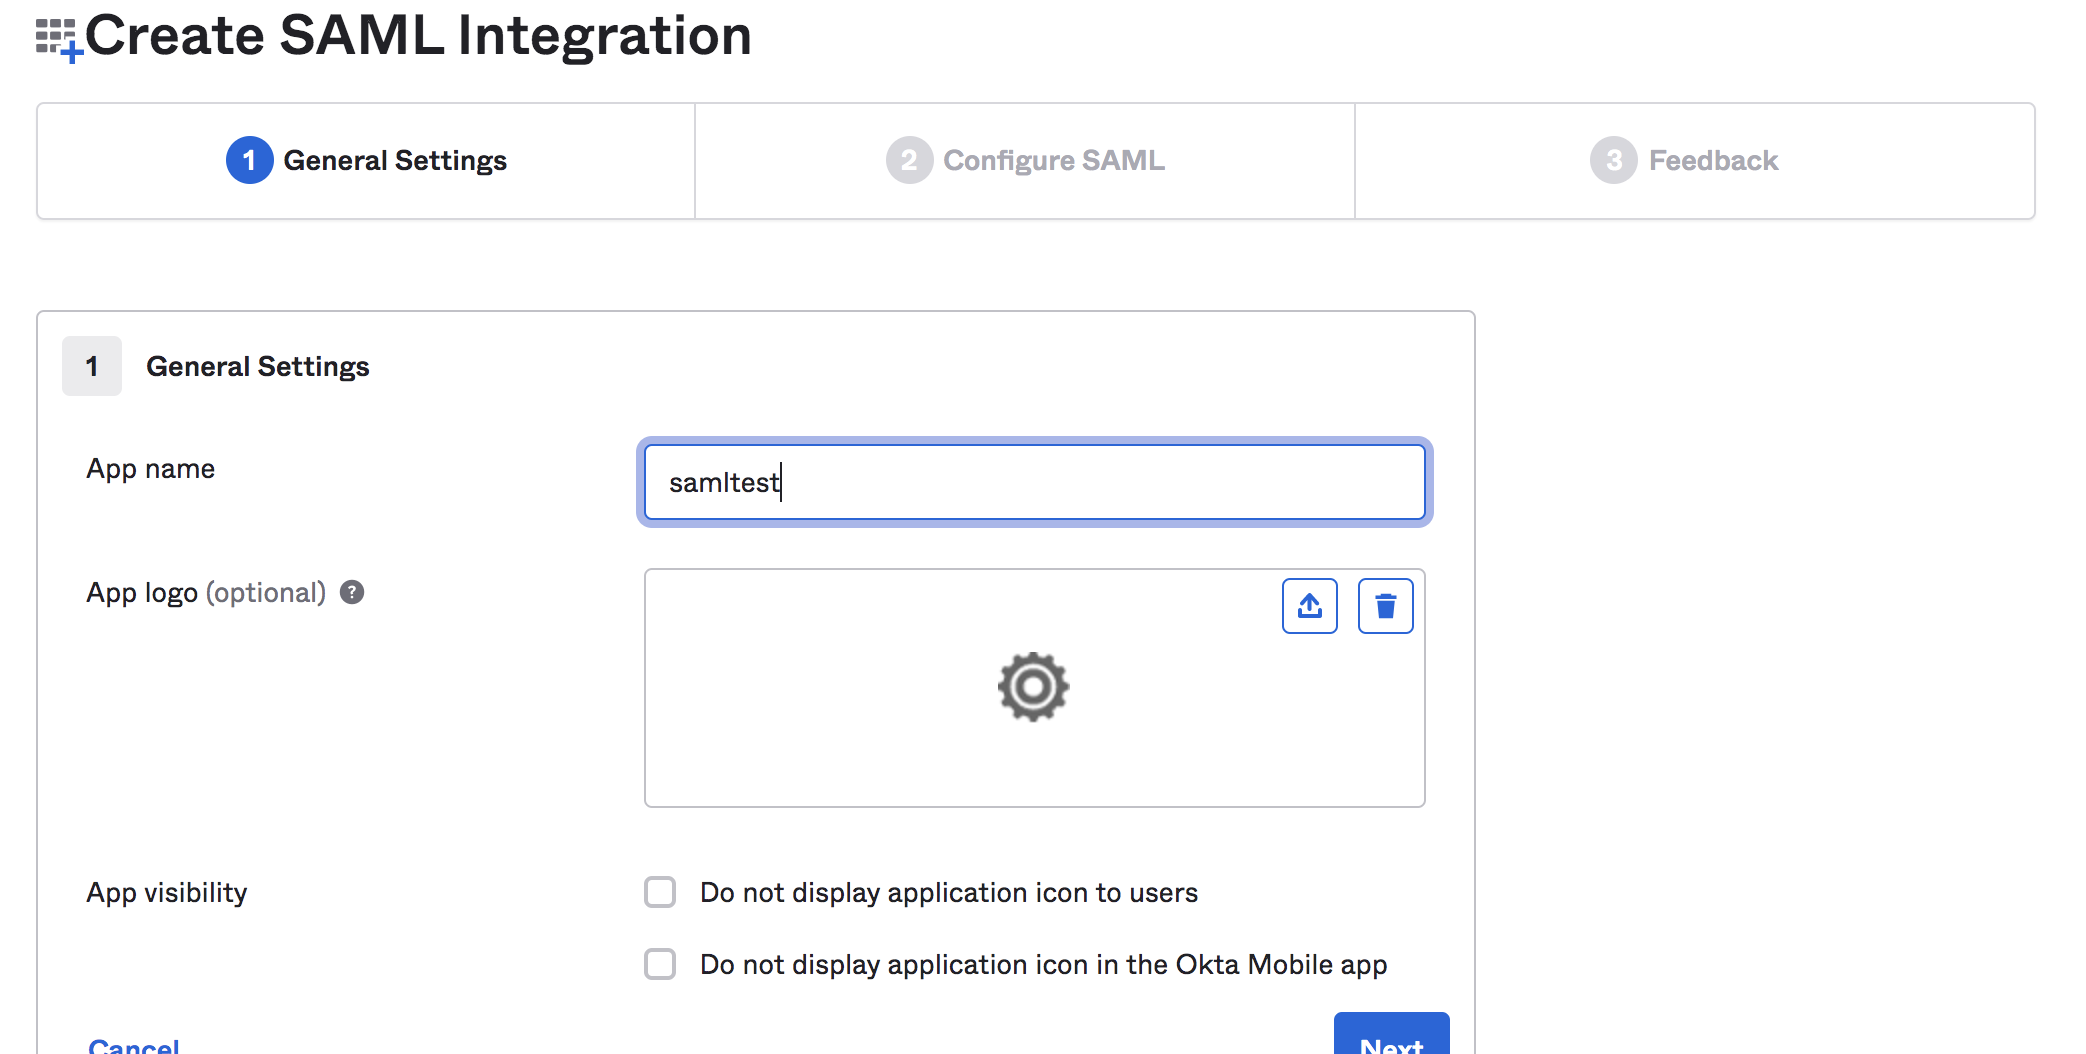Check hiding icon in Okta Mobile app
The image size is (2086, 1054).
coord(660,964)
